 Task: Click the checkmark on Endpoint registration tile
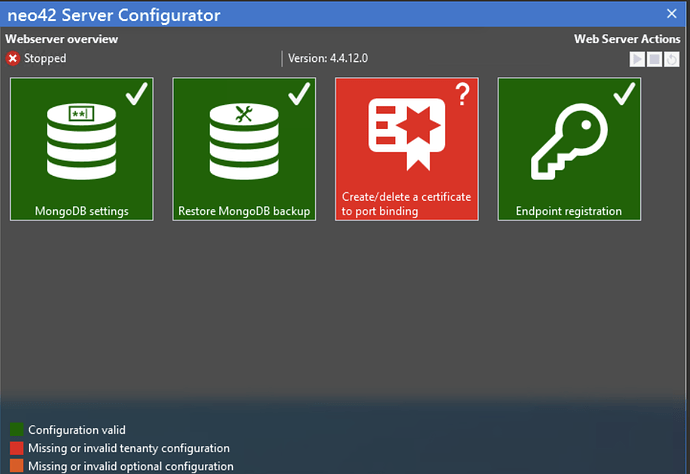click(624, 95)
